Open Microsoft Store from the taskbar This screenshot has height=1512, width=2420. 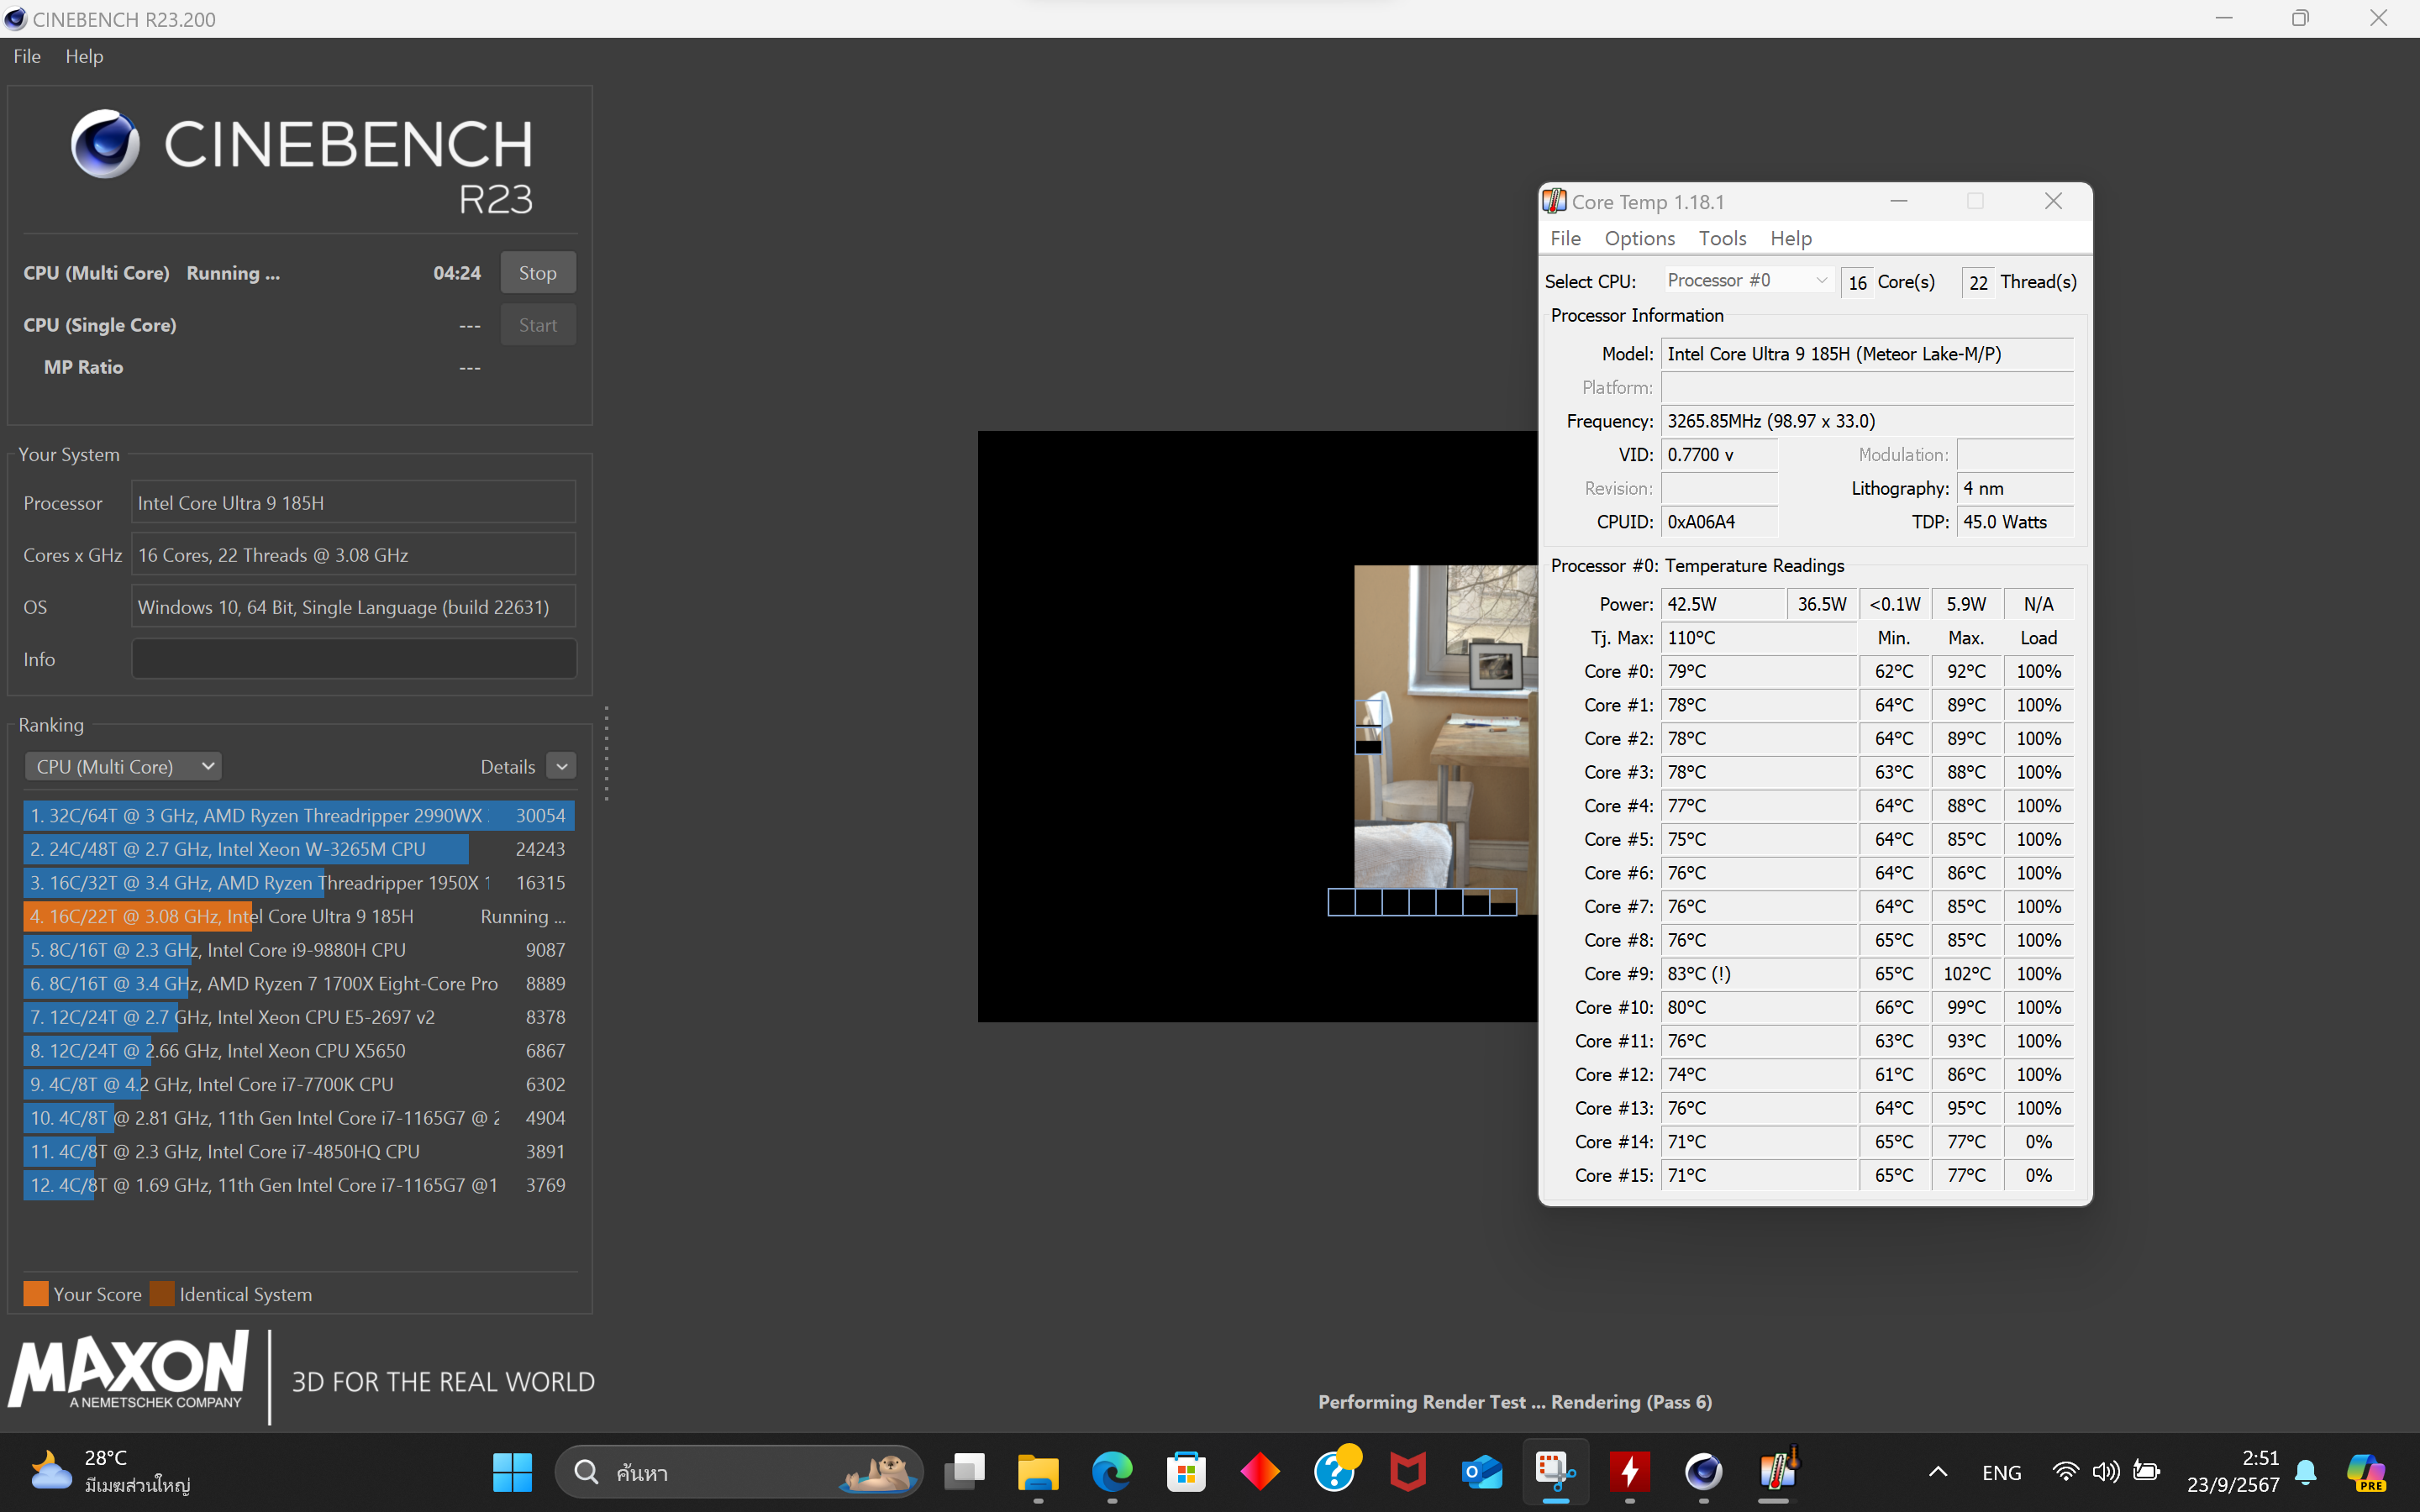click(1186, 1472)
